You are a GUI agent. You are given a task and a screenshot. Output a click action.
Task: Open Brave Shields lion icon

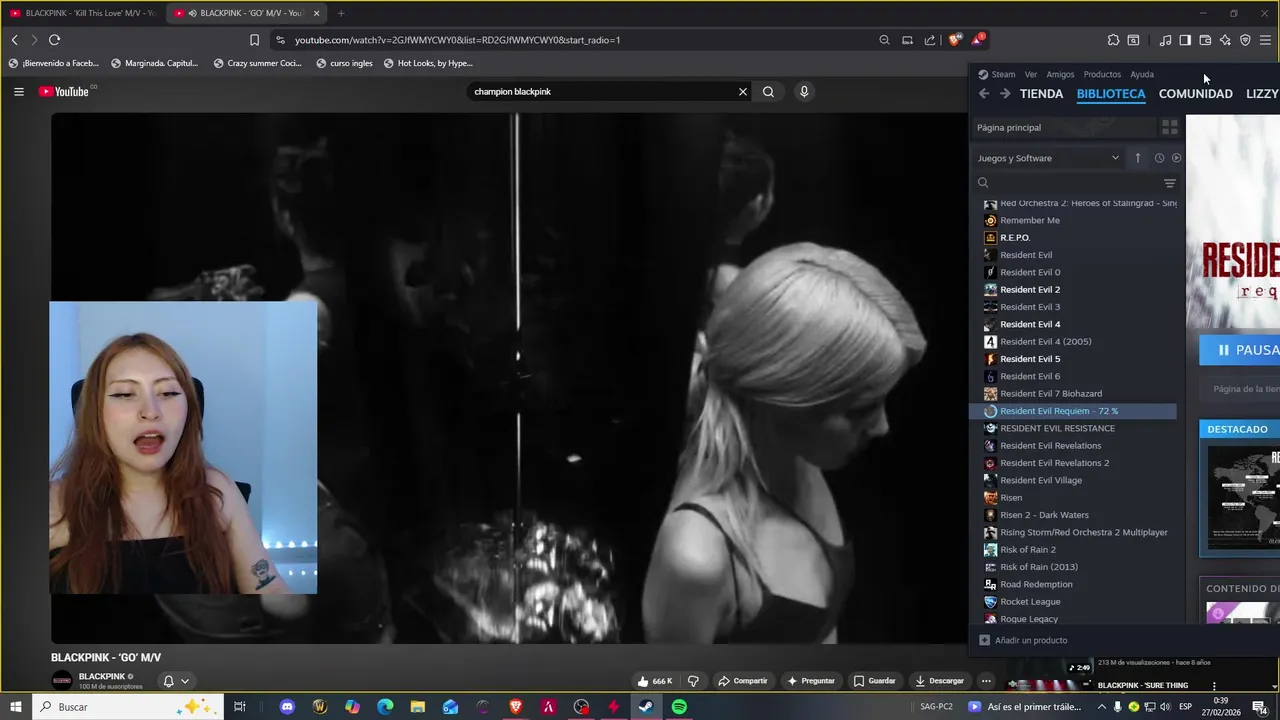(x=955, y=40)
